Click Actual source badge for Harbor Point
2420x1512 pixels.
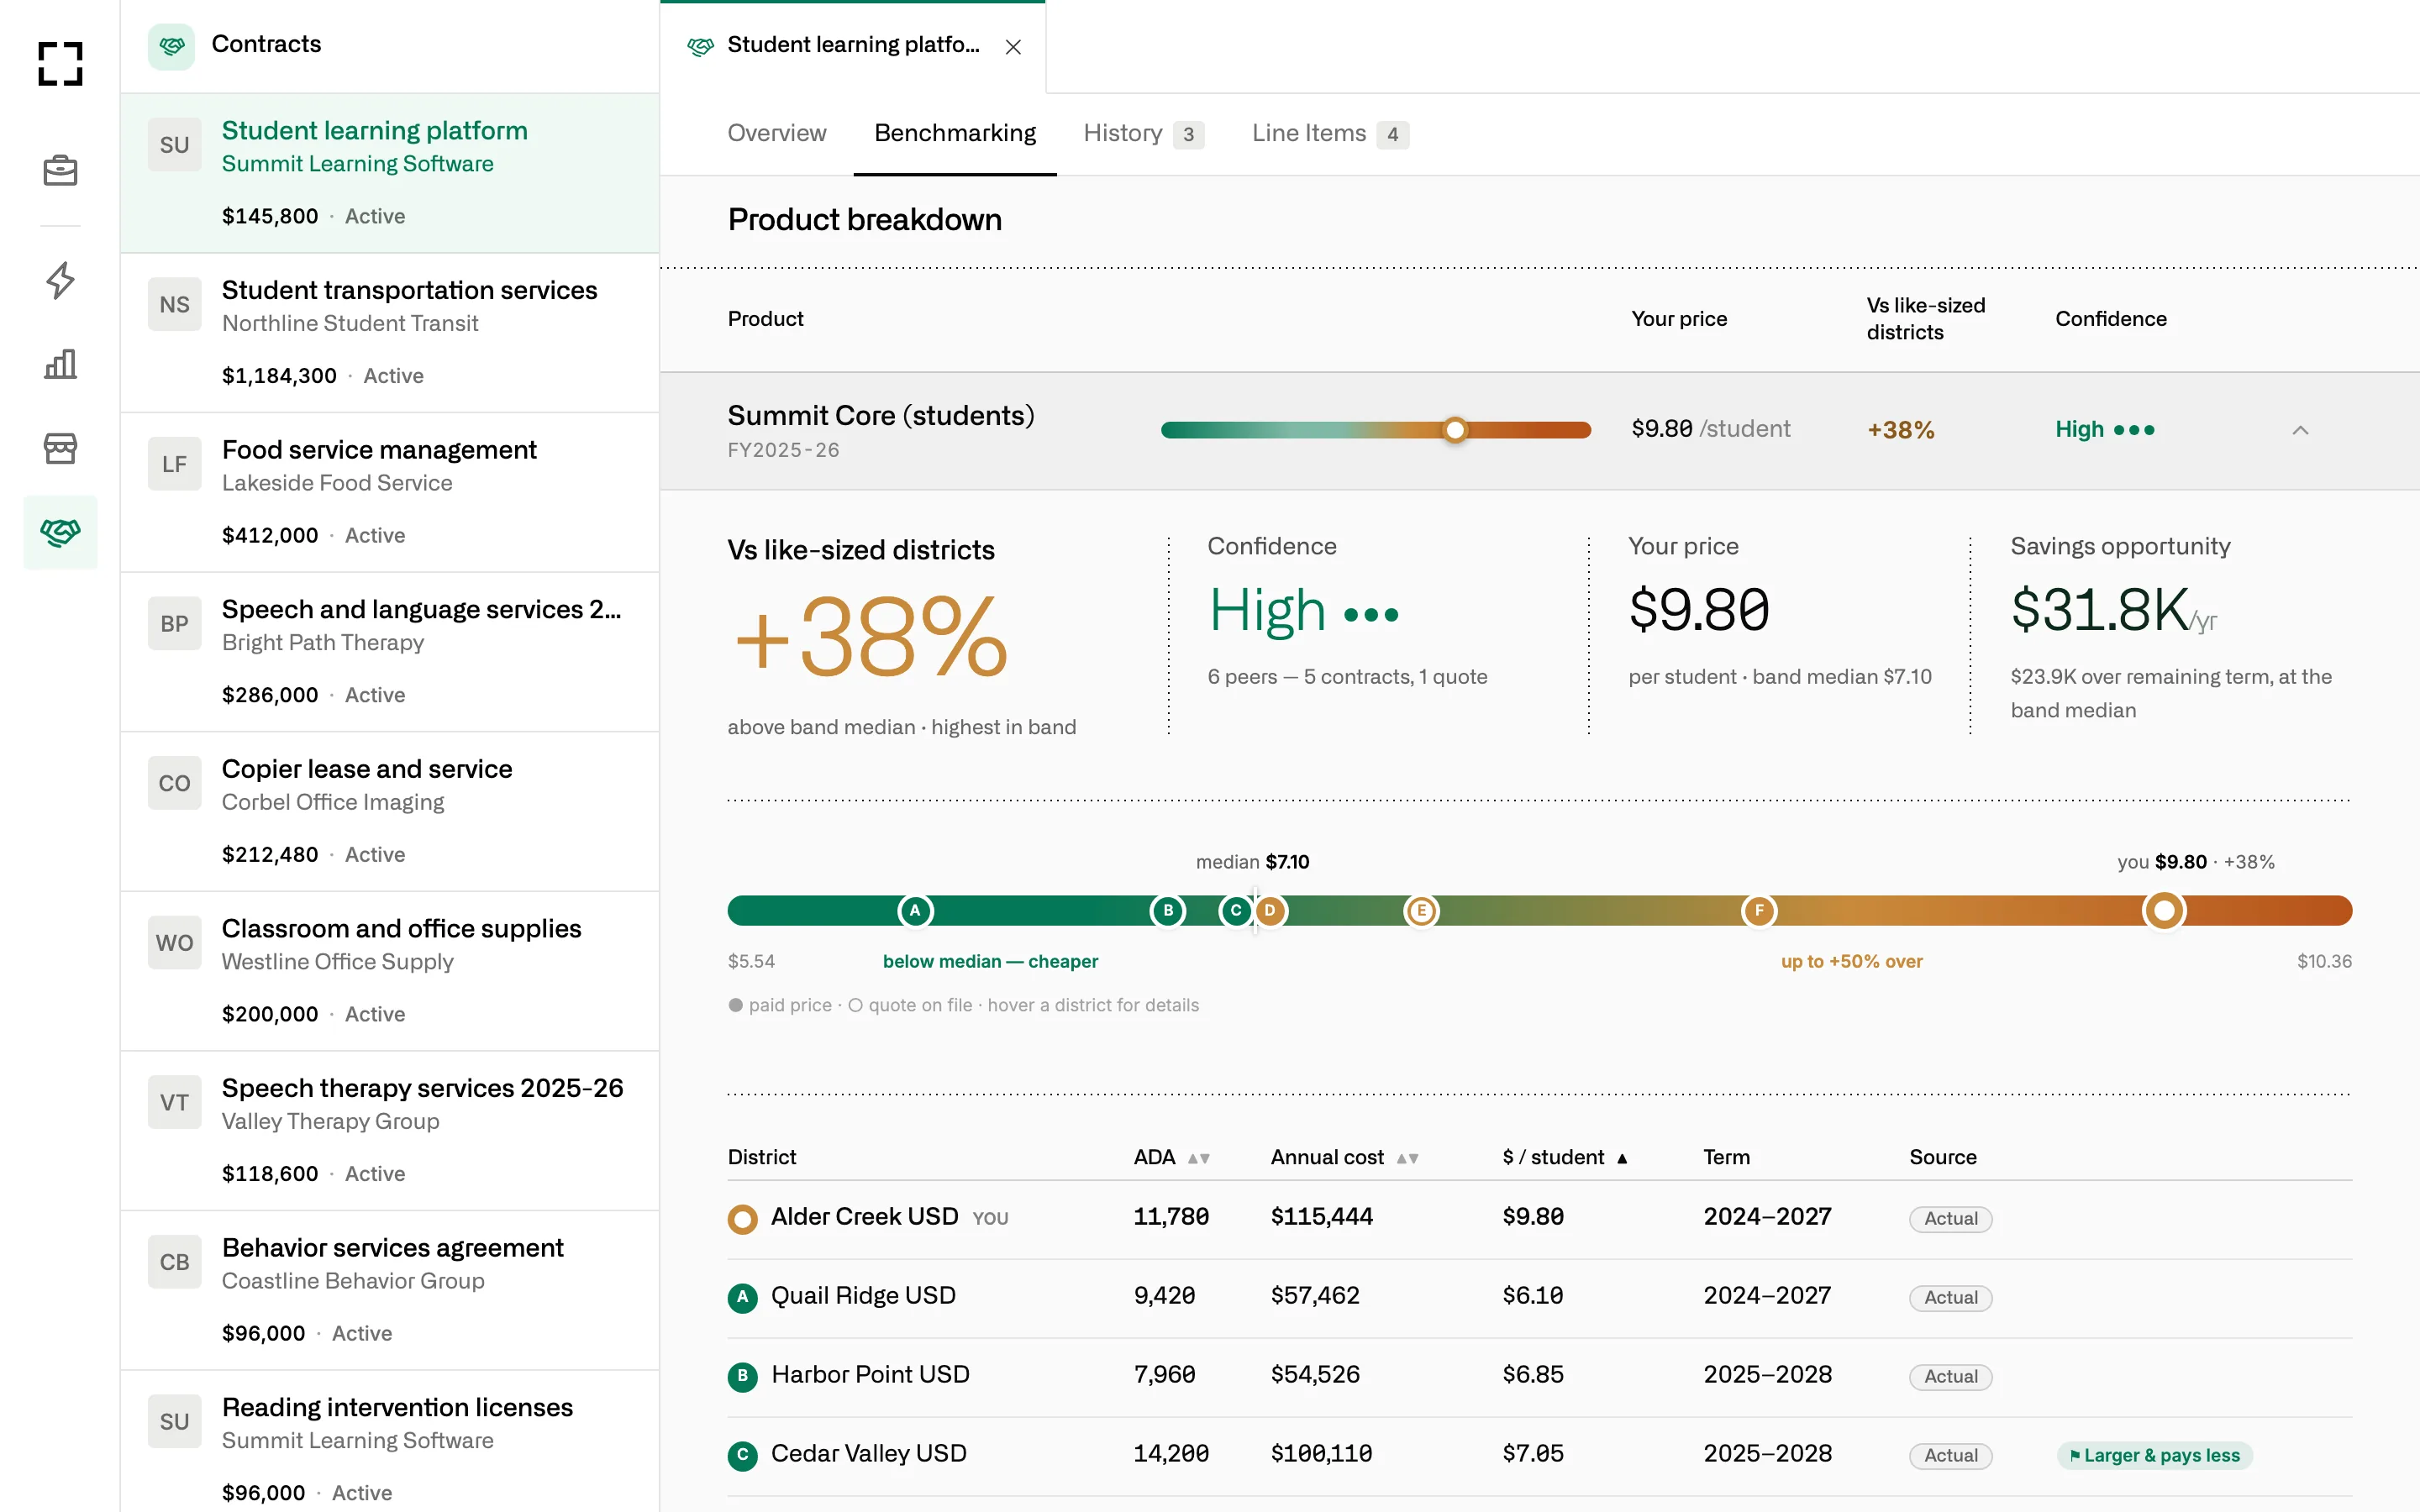(1950, 1377)
